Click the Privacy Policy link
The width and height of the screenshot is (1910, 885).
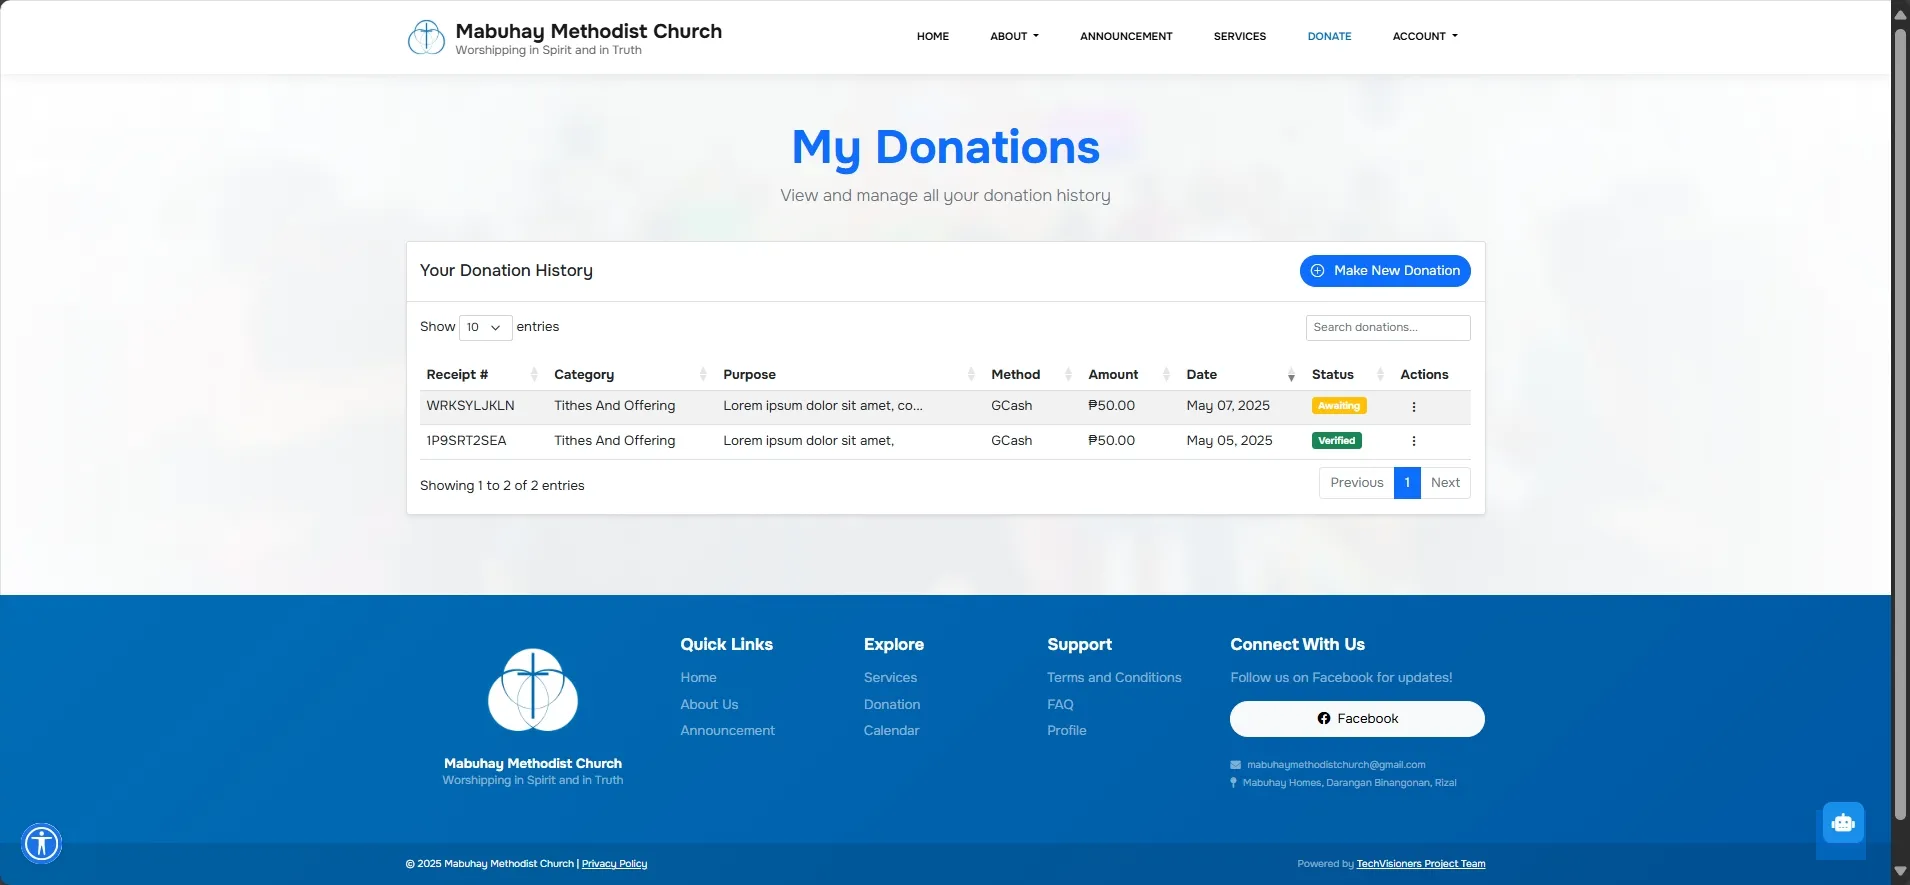[614, 864]
